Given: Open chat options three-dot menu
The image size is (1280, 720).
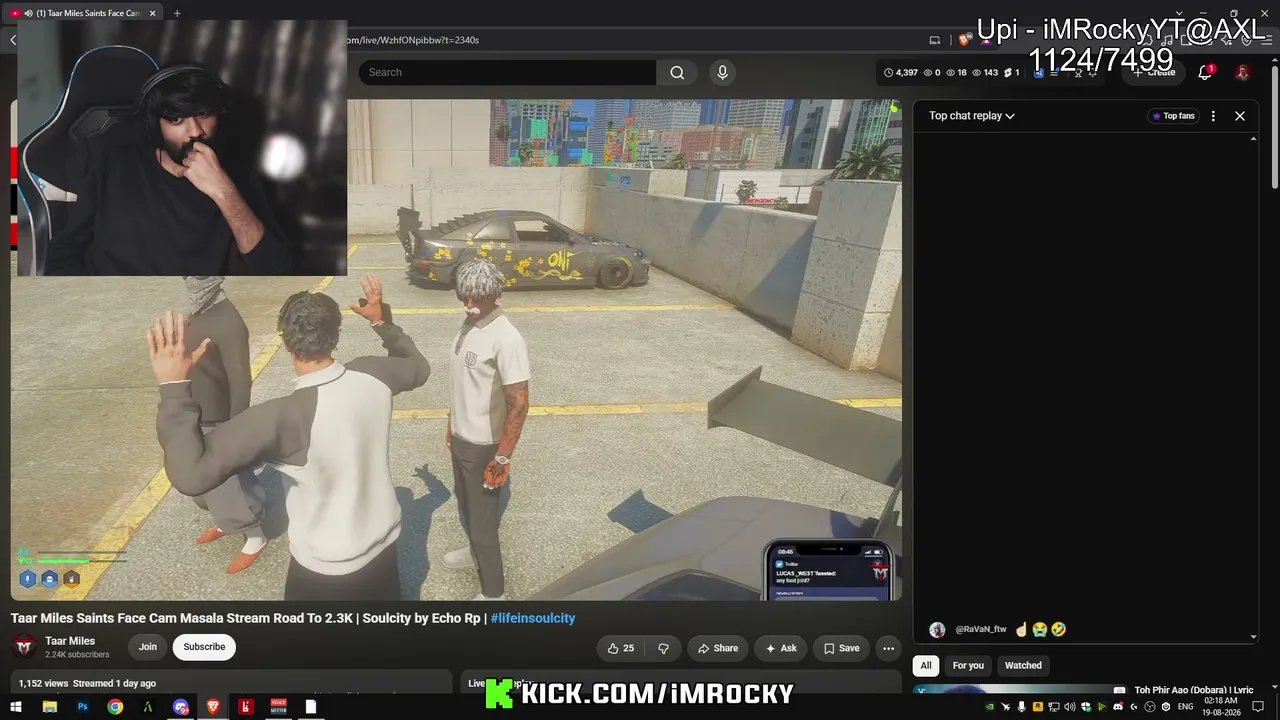Looking at the screenshot, I should click(1213, 116).
